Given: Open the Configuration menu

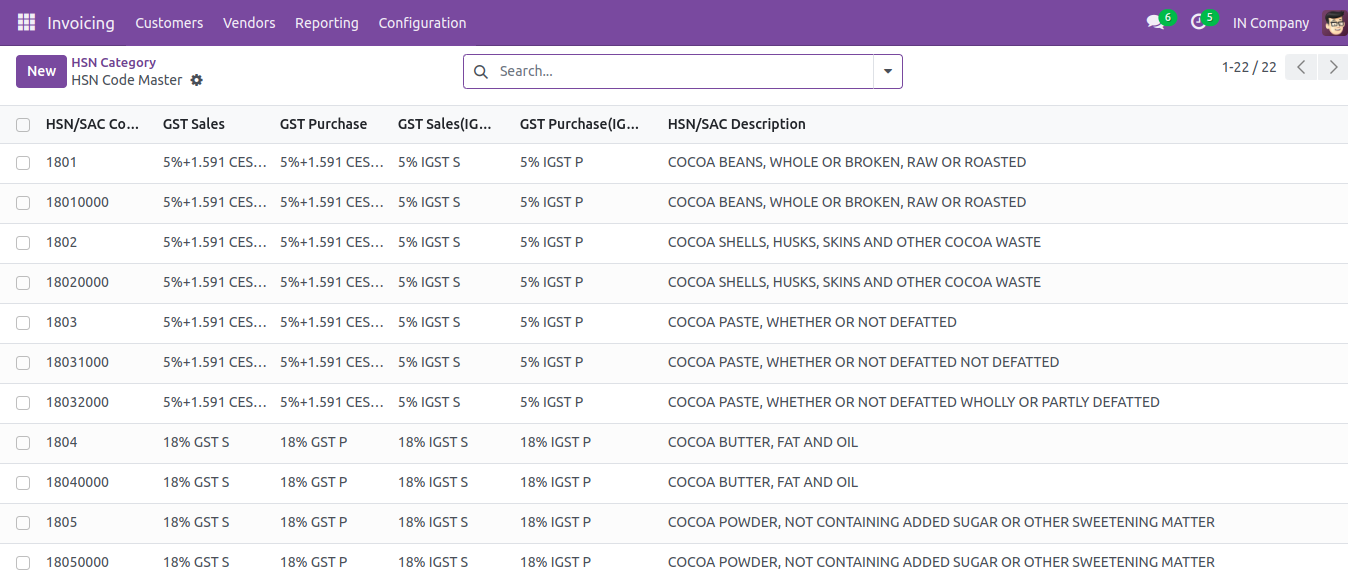Looking at the screenshot, I should coord(422,22).
